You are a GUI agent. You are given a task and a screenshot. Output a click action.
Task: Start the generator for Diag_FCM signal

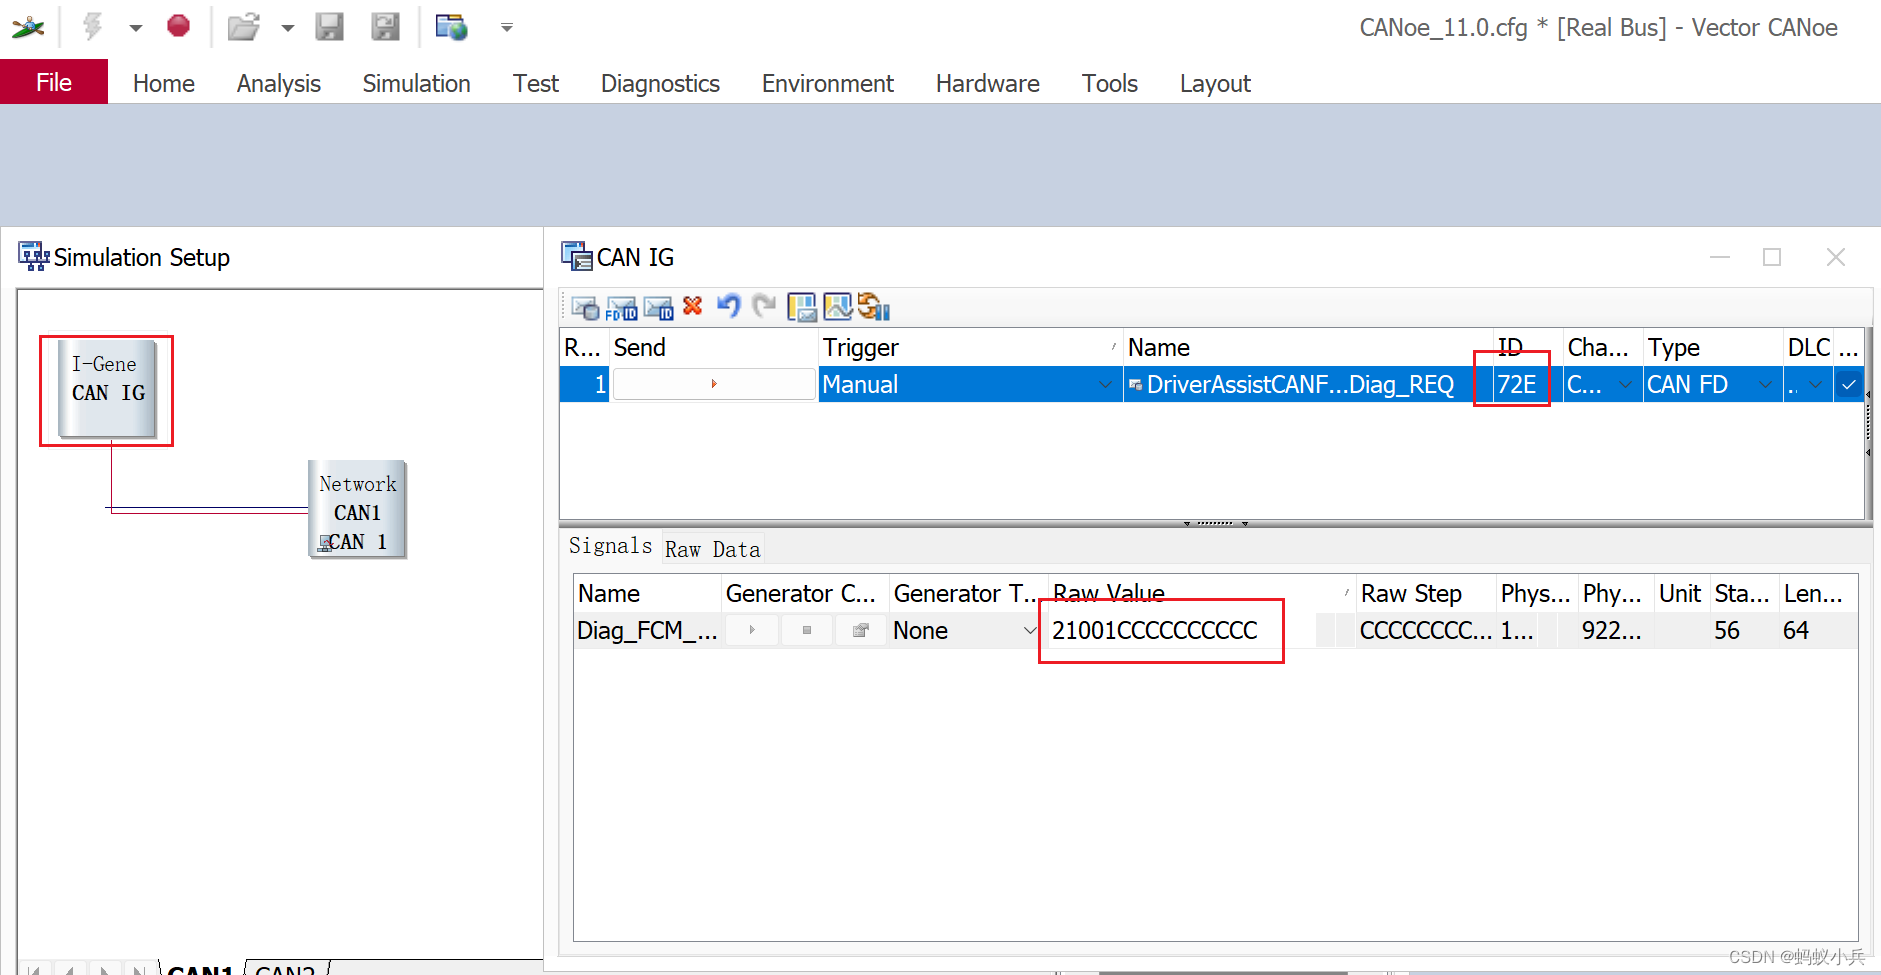(x=752, y=630)
